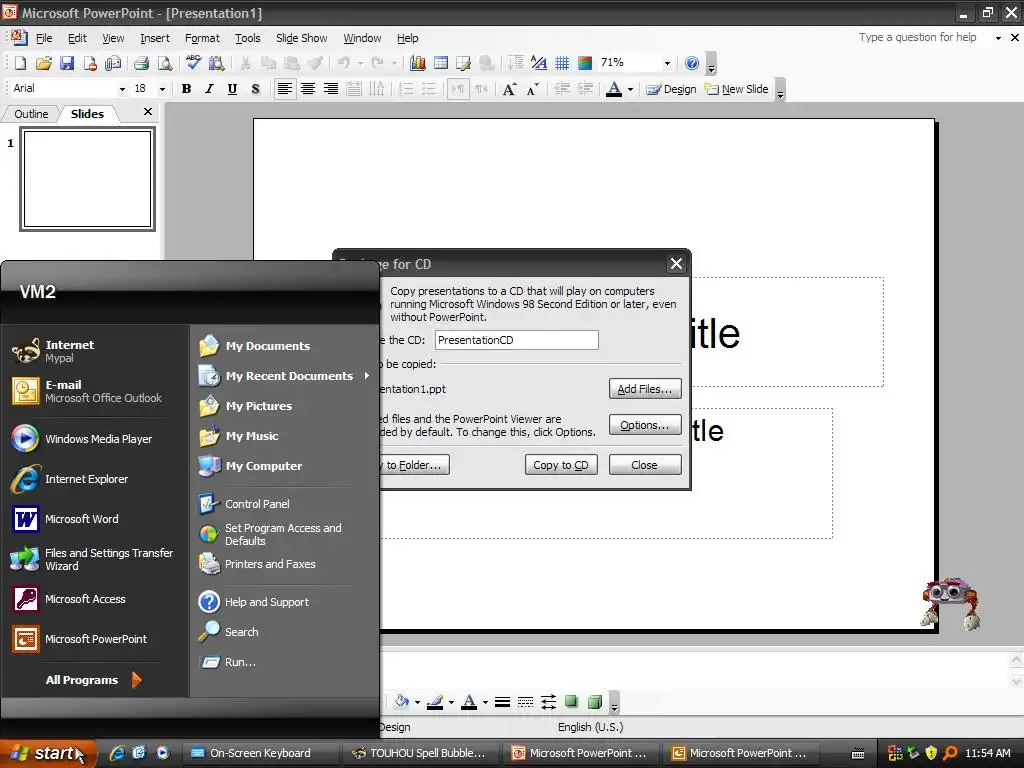The height and width of the screenshot is (768, 1024).
Task: Expand fill color arrow in drawing toolbar
Action: [x=417, y=703]
